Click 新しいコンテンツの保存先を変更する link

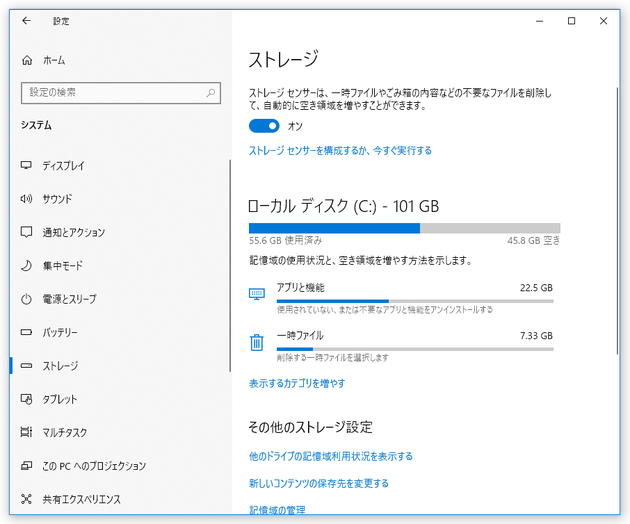[x=319, y=483]
